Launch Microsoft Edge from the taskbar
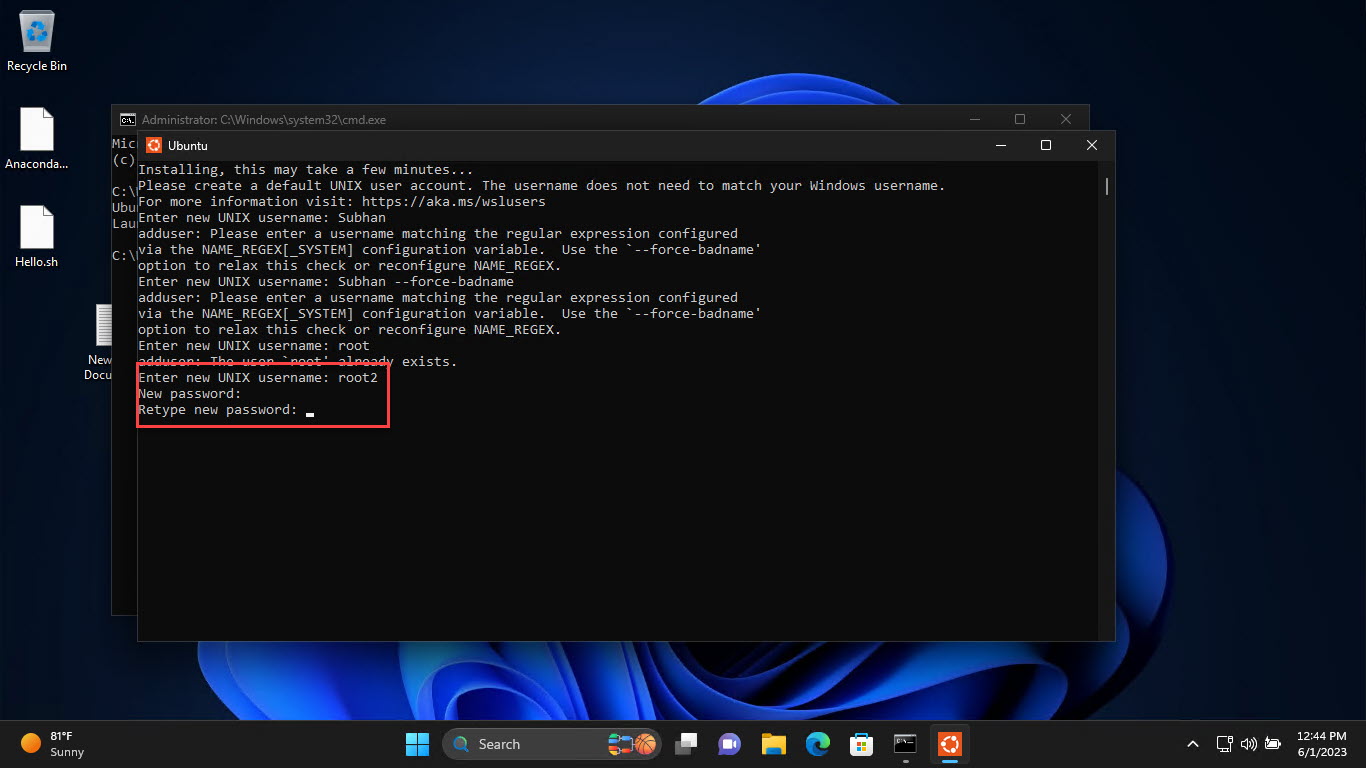Image resolution: width=1366 pixels, height=768 pixels. tap(818, 744)
